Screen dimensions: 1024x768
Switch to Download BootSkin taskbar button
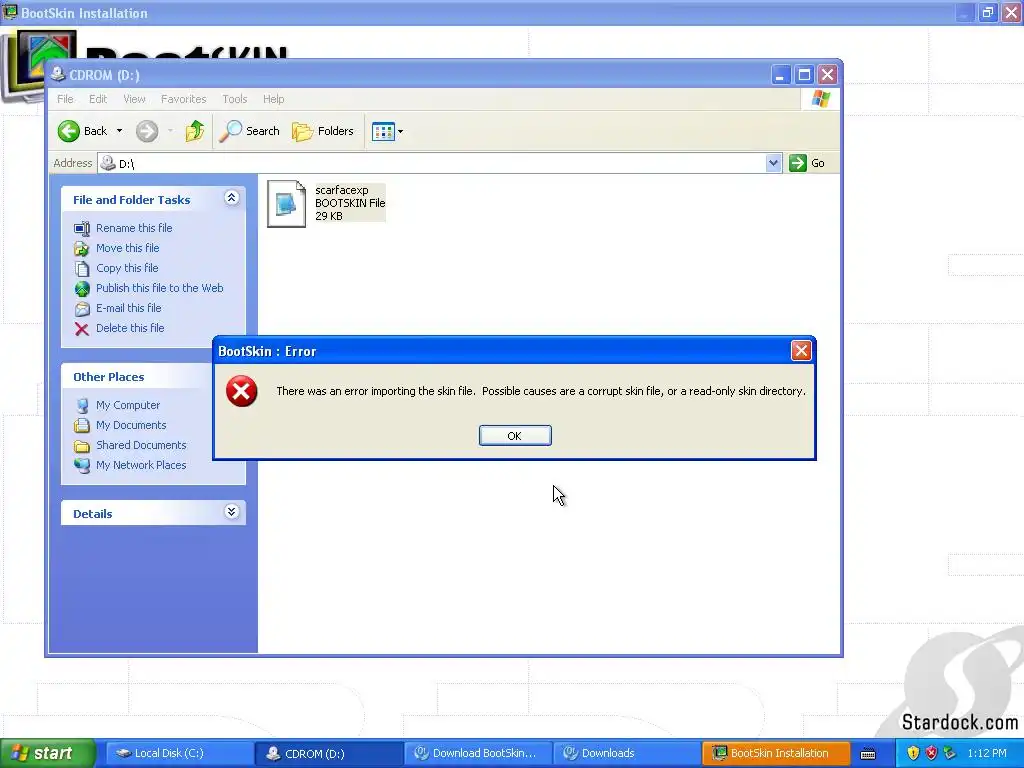pyautogui.click(x=477, y=754)
